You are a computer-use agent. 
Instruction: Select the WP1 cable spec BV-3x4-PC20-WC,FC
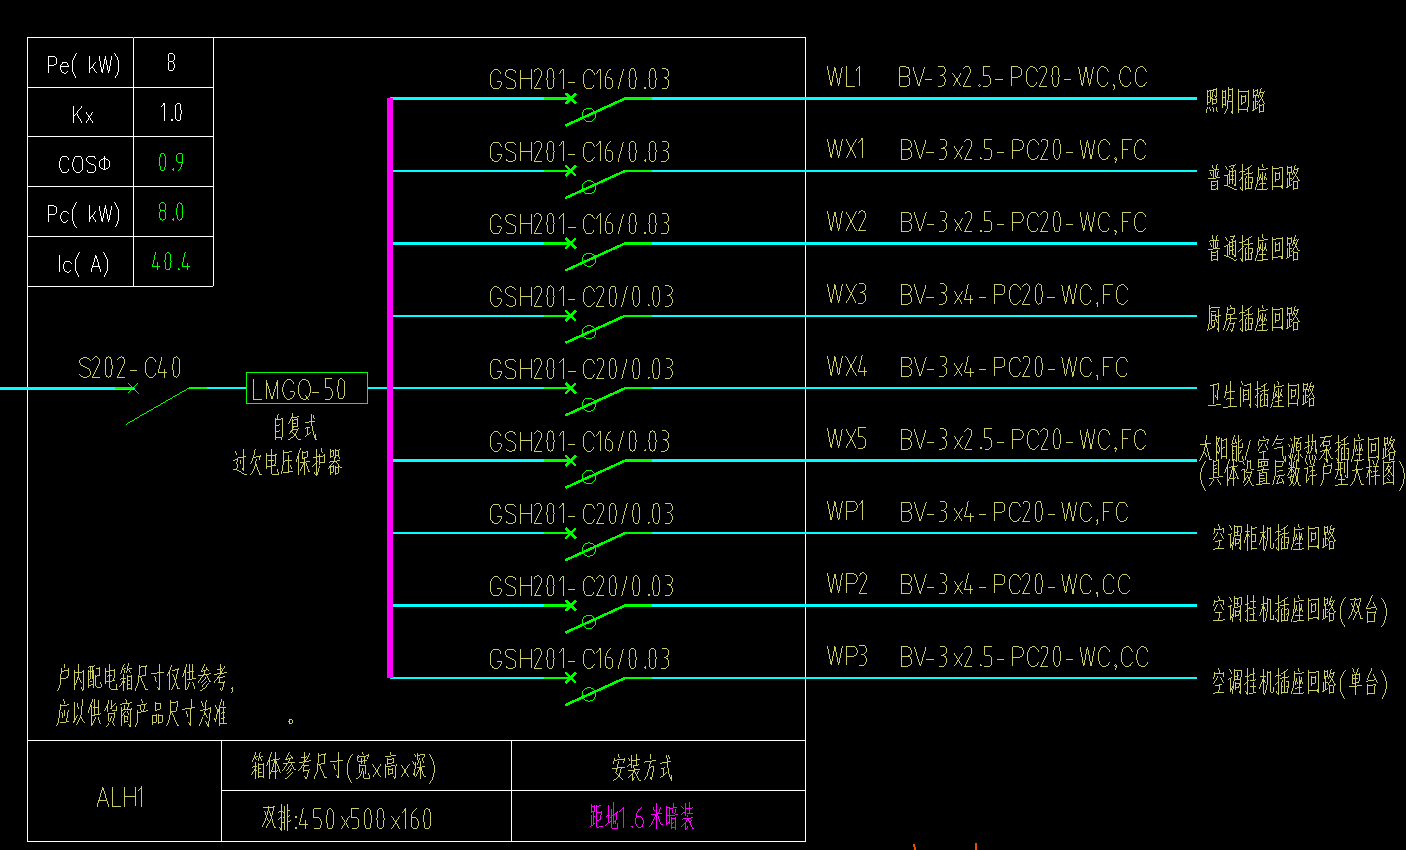coord(1014,512)
